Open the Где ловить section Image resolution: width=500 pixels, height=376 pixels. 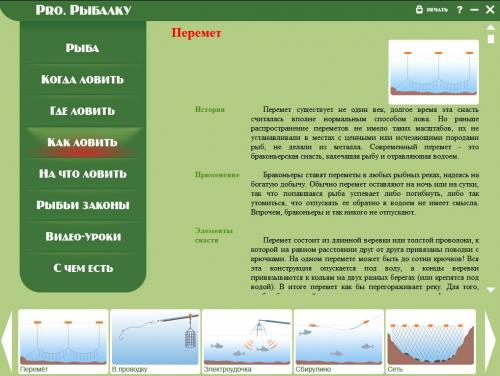(82, 111)
